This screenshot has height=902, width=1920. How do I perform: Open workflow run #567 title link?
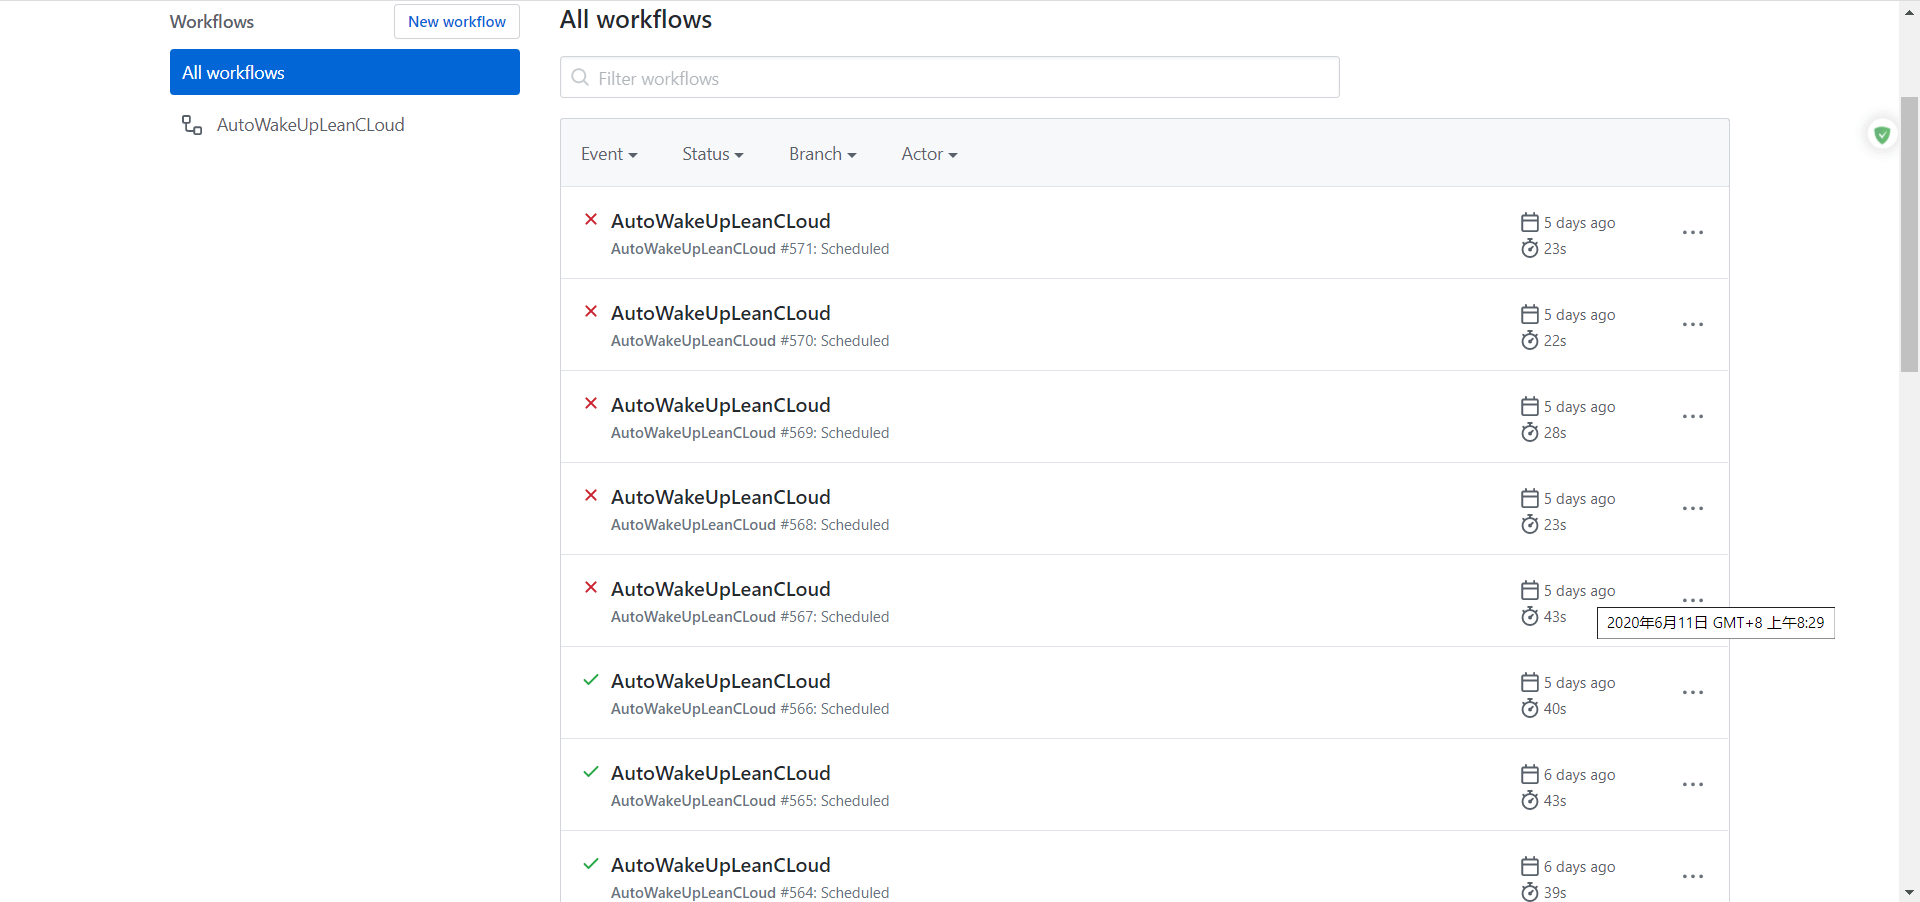click(720, 589)
